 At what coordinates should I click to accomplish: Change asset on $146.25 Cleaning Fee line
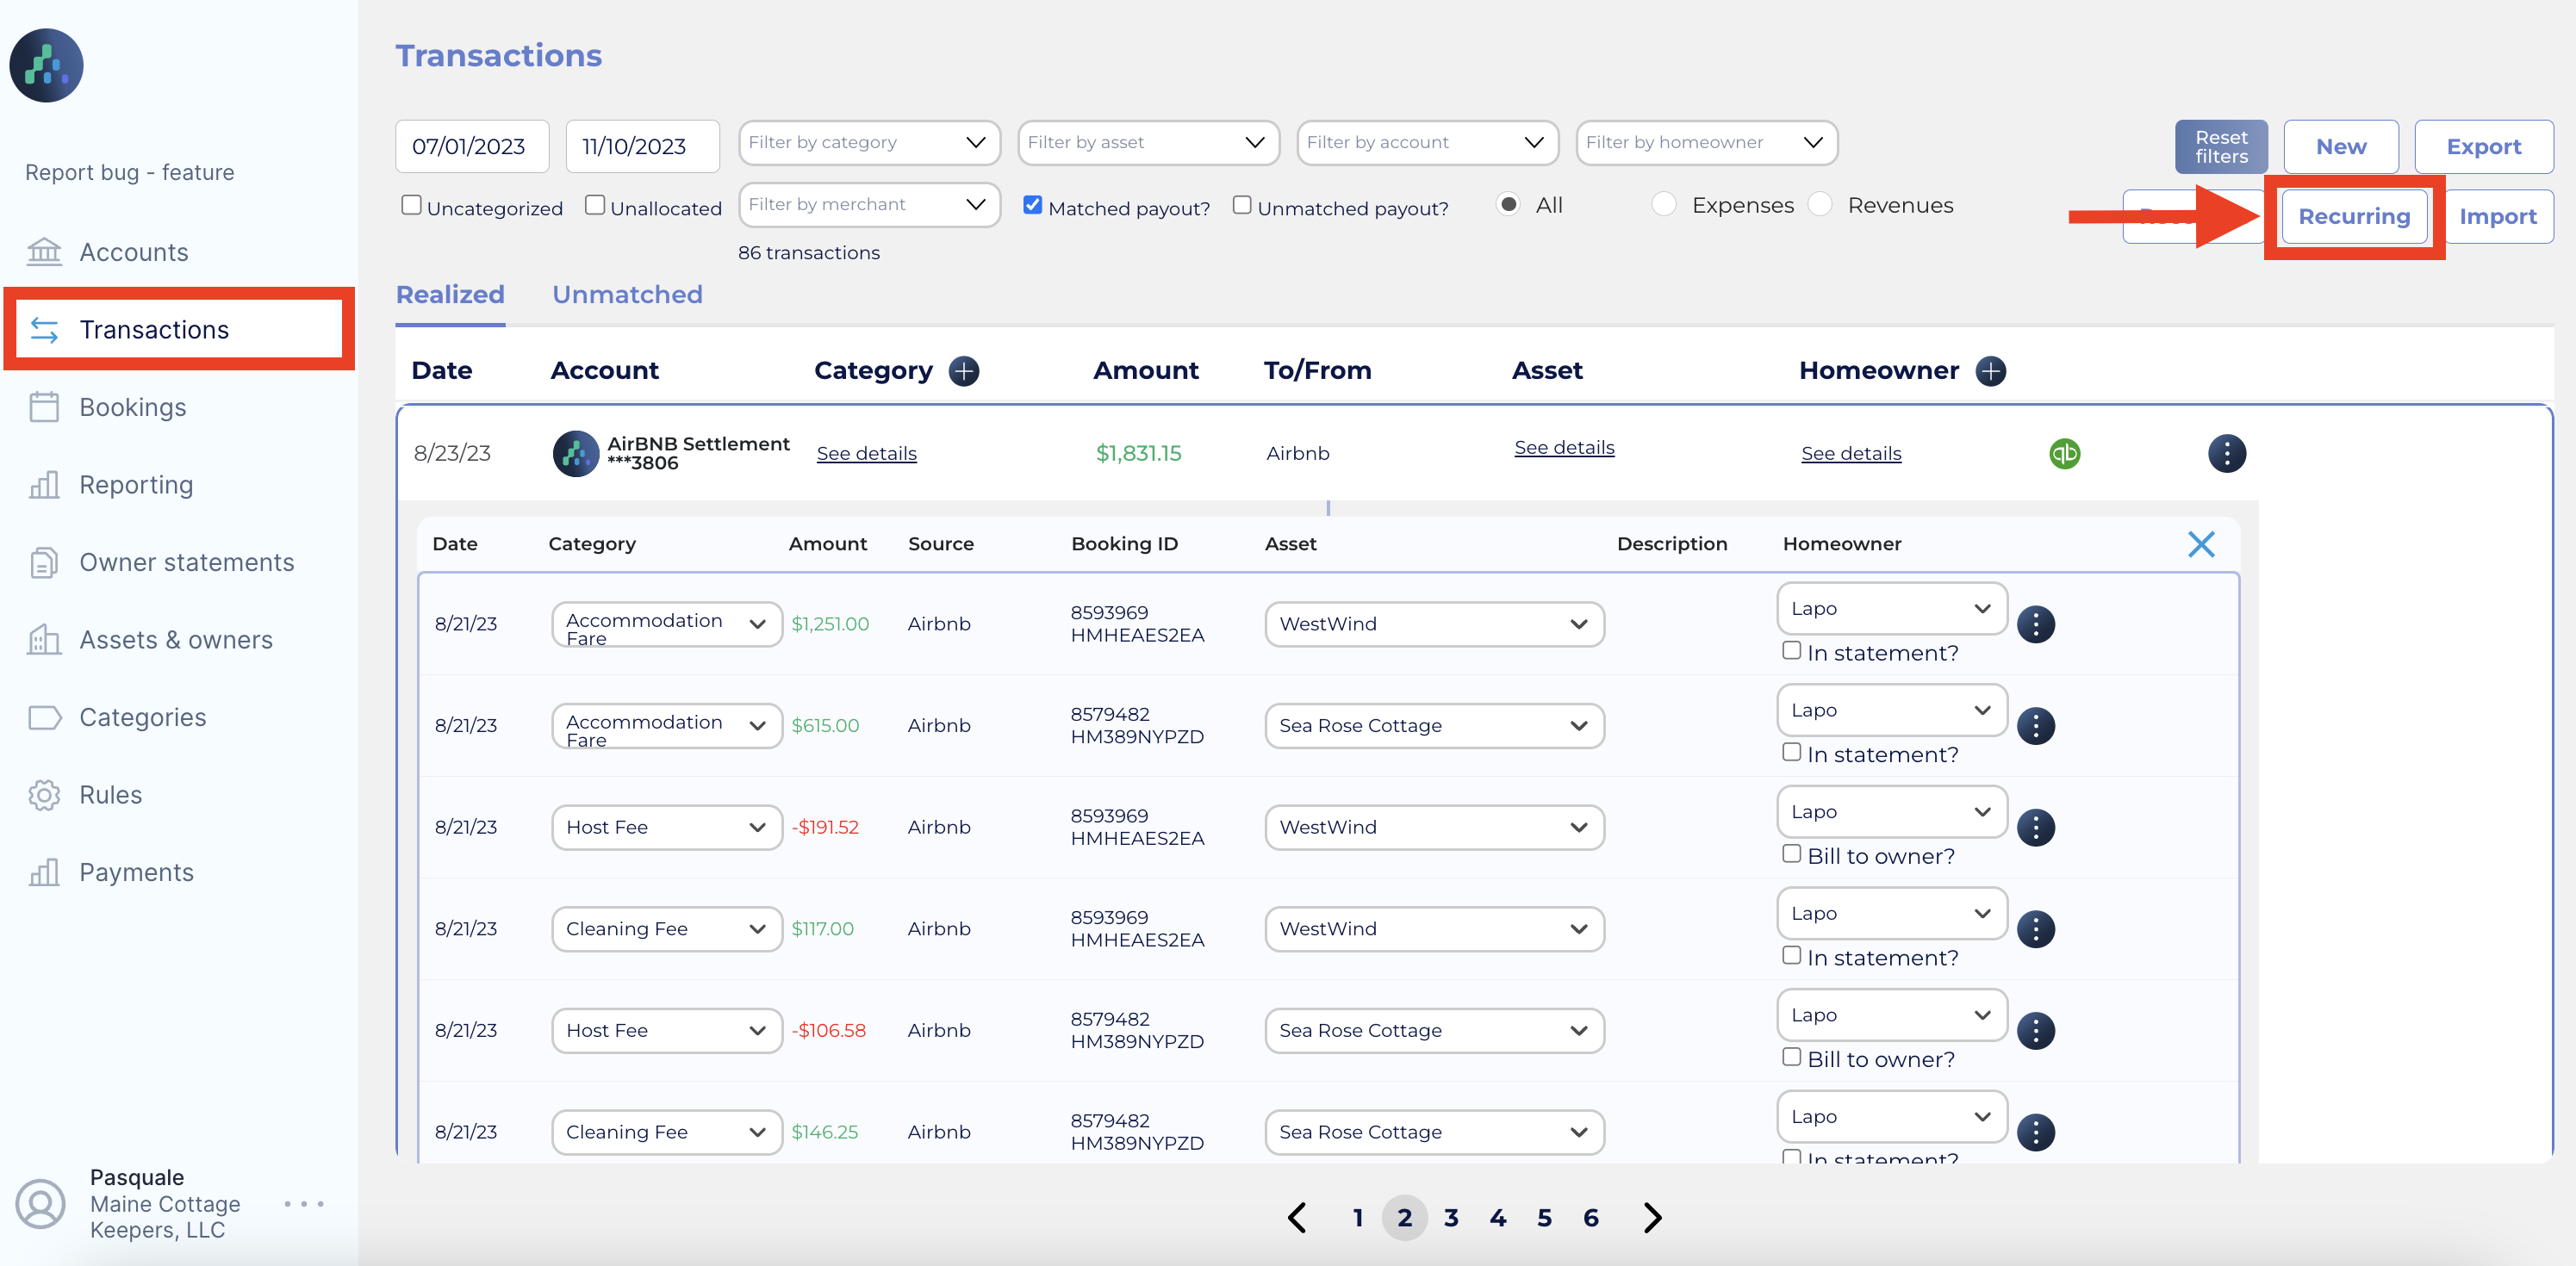(1434, 1133)
